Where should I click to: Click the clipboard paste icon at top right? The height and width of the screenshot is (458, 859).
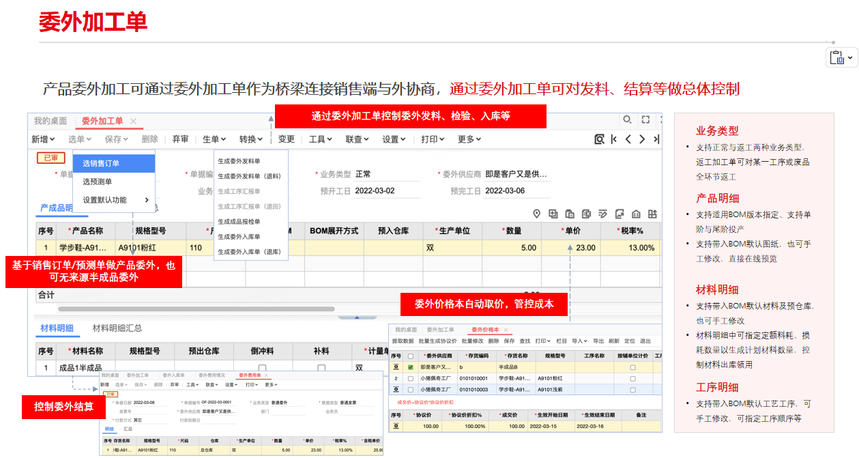click(837, 58)
